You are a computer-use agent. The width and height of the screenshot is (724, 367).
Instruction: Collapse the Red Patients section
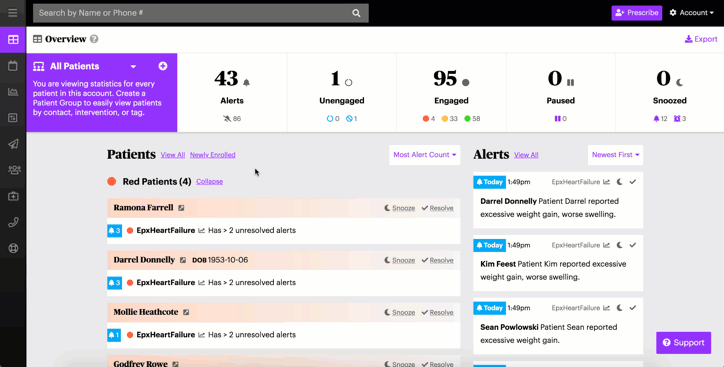[209, 181]
